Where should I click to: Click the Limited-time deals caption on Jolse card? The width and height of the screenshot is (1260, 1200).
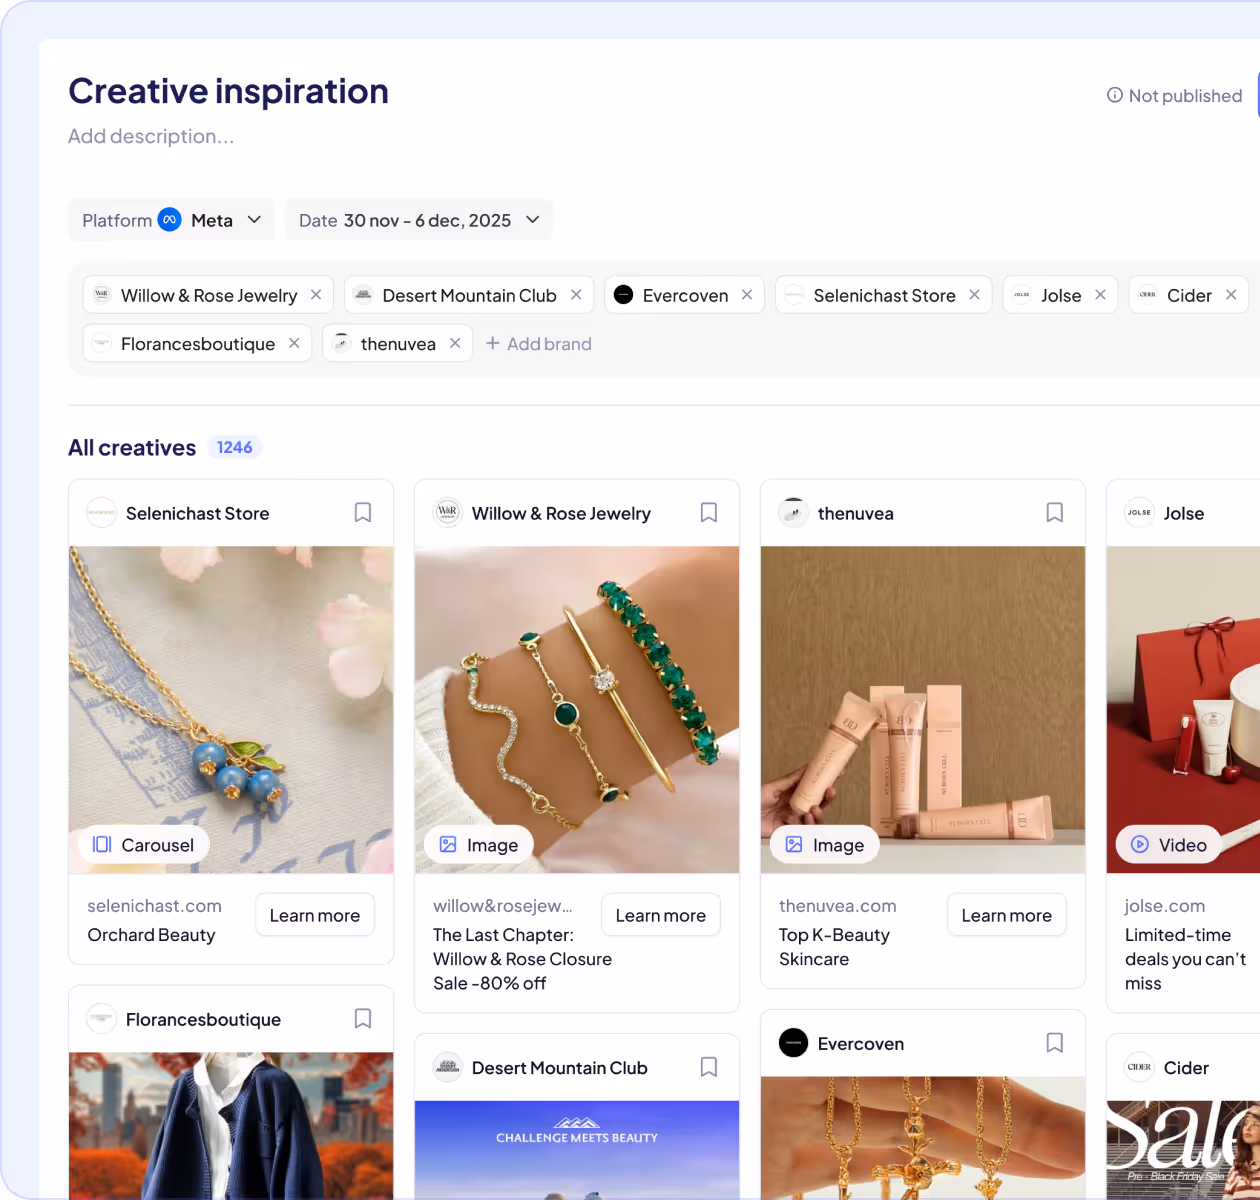coord(1185,959)
